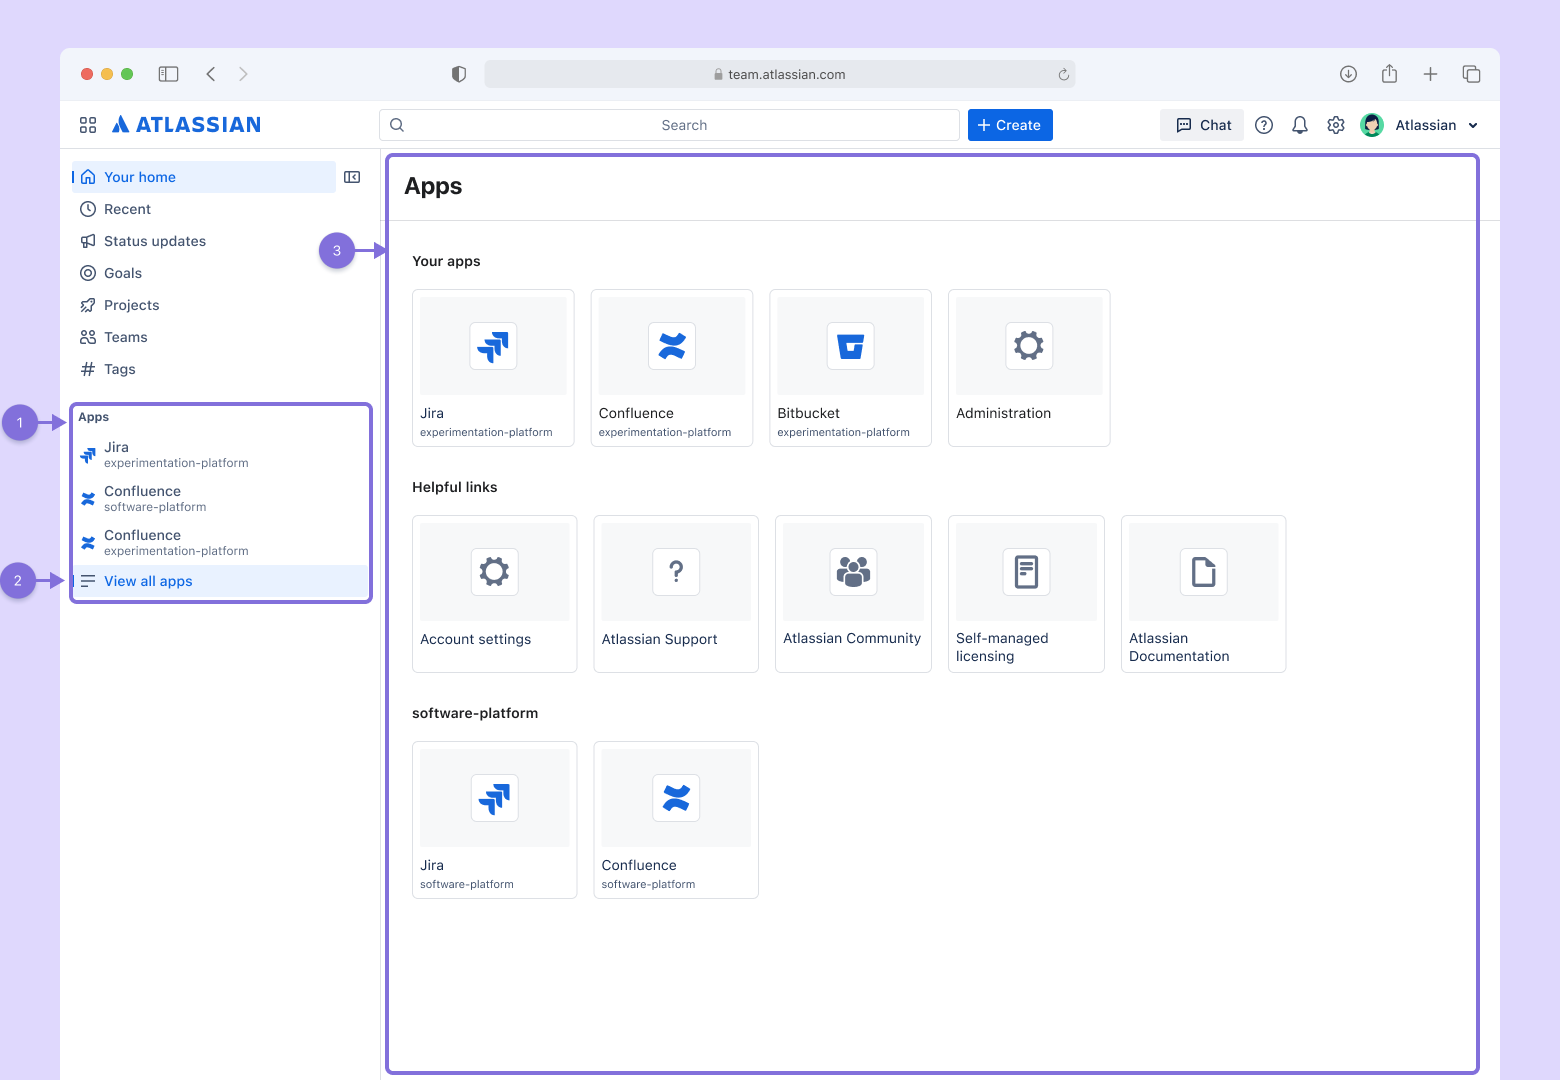1560x1080 pixels.
Task: Focus the Search field
Action: [669, 125]
